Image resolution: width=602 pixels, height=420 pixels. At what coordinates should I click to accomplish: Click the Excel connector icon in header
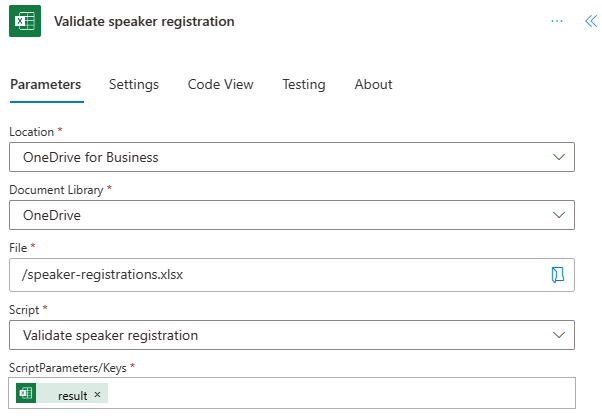pyautogui.click(x=25, y=21)
